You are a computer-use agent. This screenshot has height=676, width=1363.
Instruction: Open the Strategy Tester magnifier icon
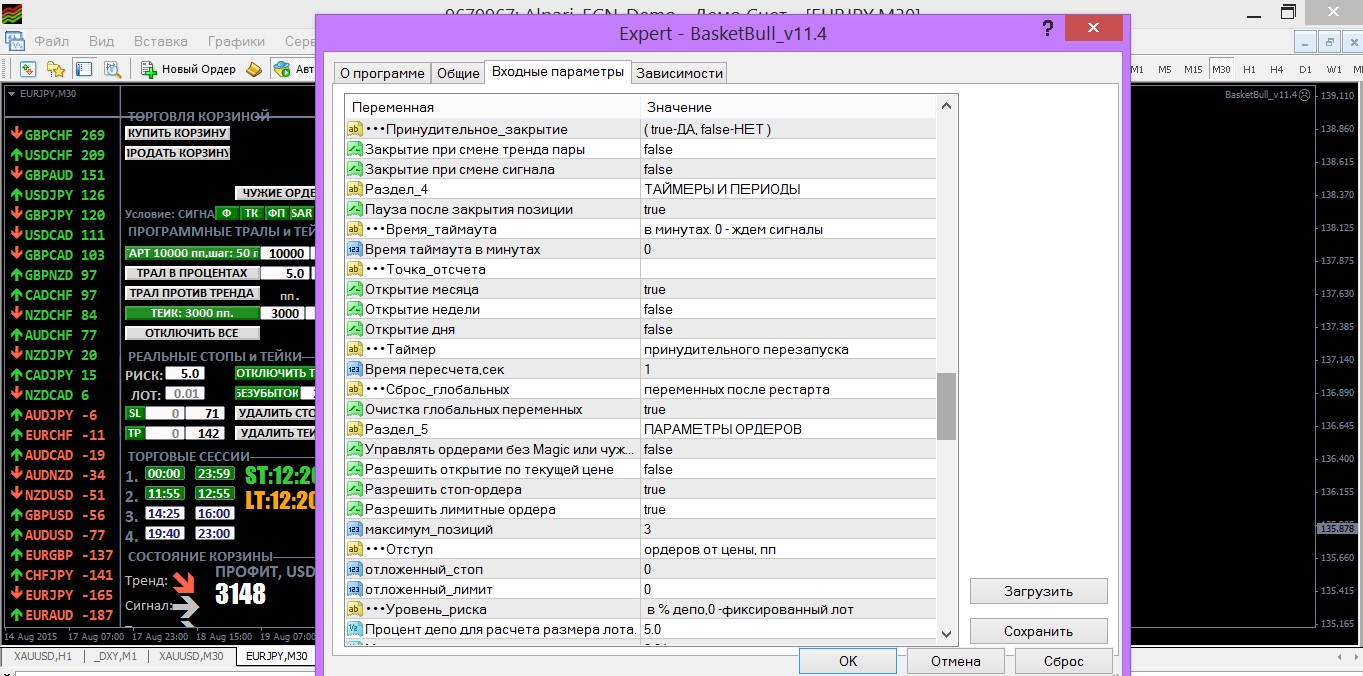(x=112, y=69)
